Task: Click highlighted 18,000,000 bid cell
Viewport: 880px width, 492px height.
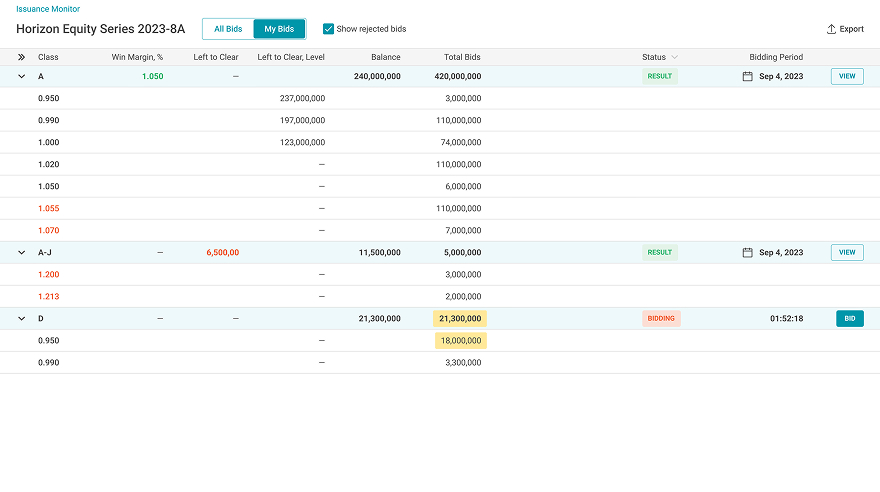Action: click(461, 341)
